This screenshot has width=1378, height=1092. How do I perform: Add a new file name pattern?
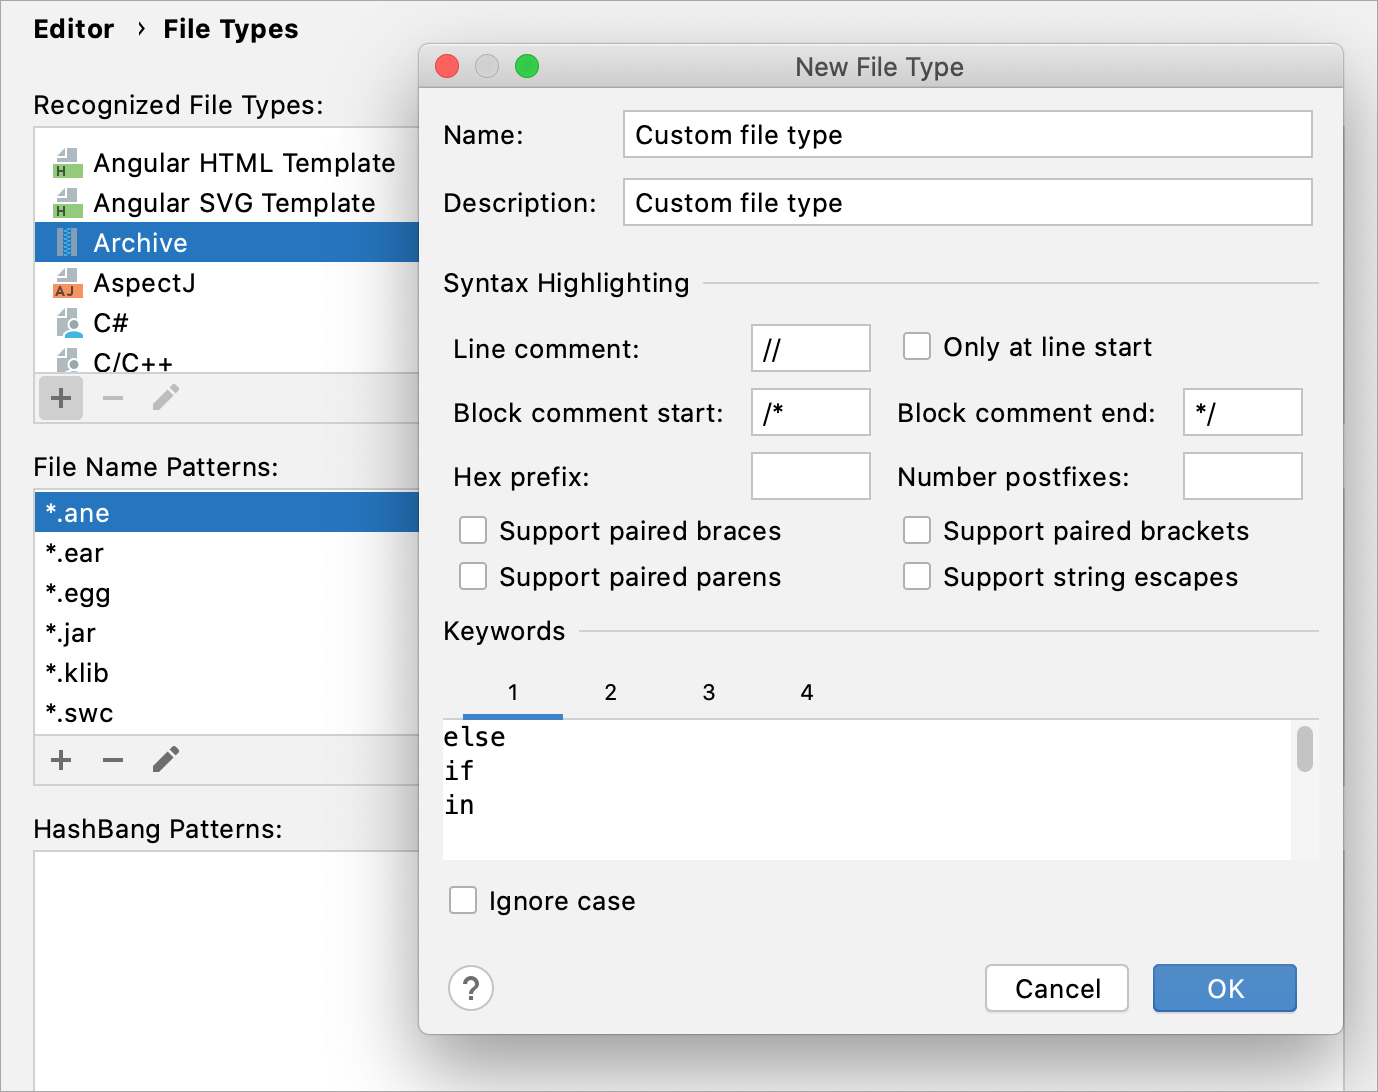tap(61, 760)
